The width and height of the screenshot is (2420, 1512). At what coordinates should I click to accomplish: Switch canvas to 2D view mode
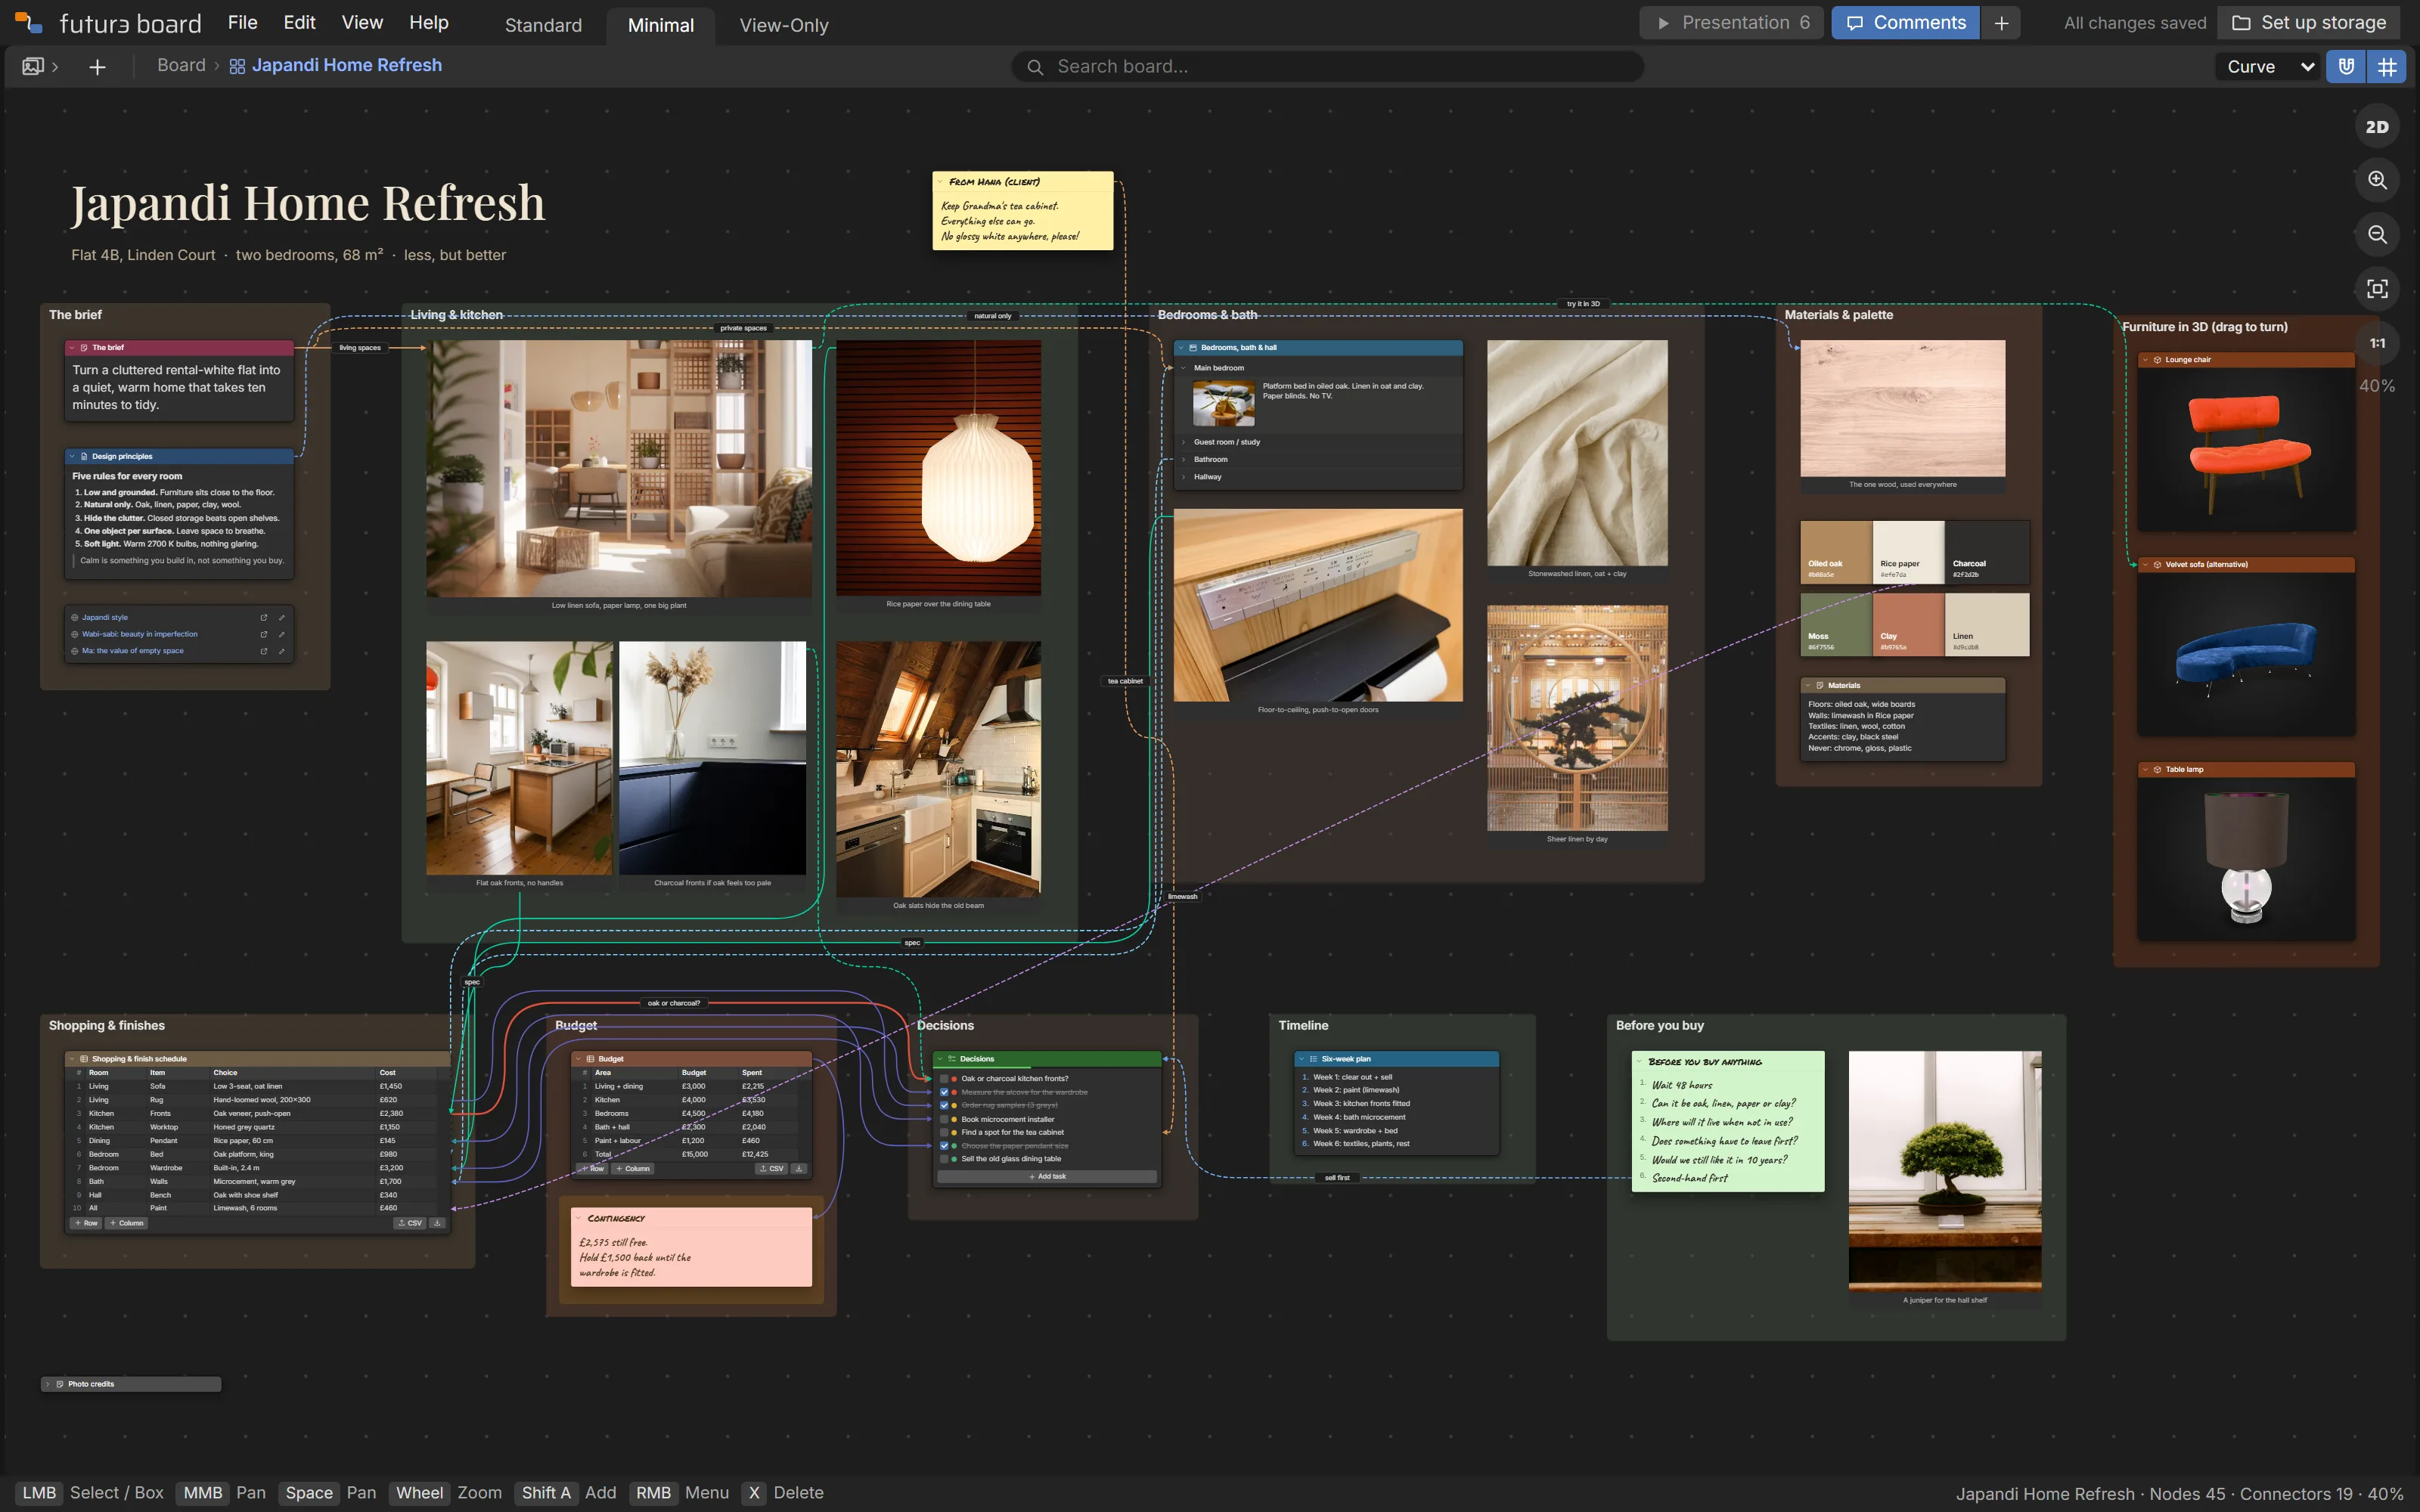[x=2377, y=127]
